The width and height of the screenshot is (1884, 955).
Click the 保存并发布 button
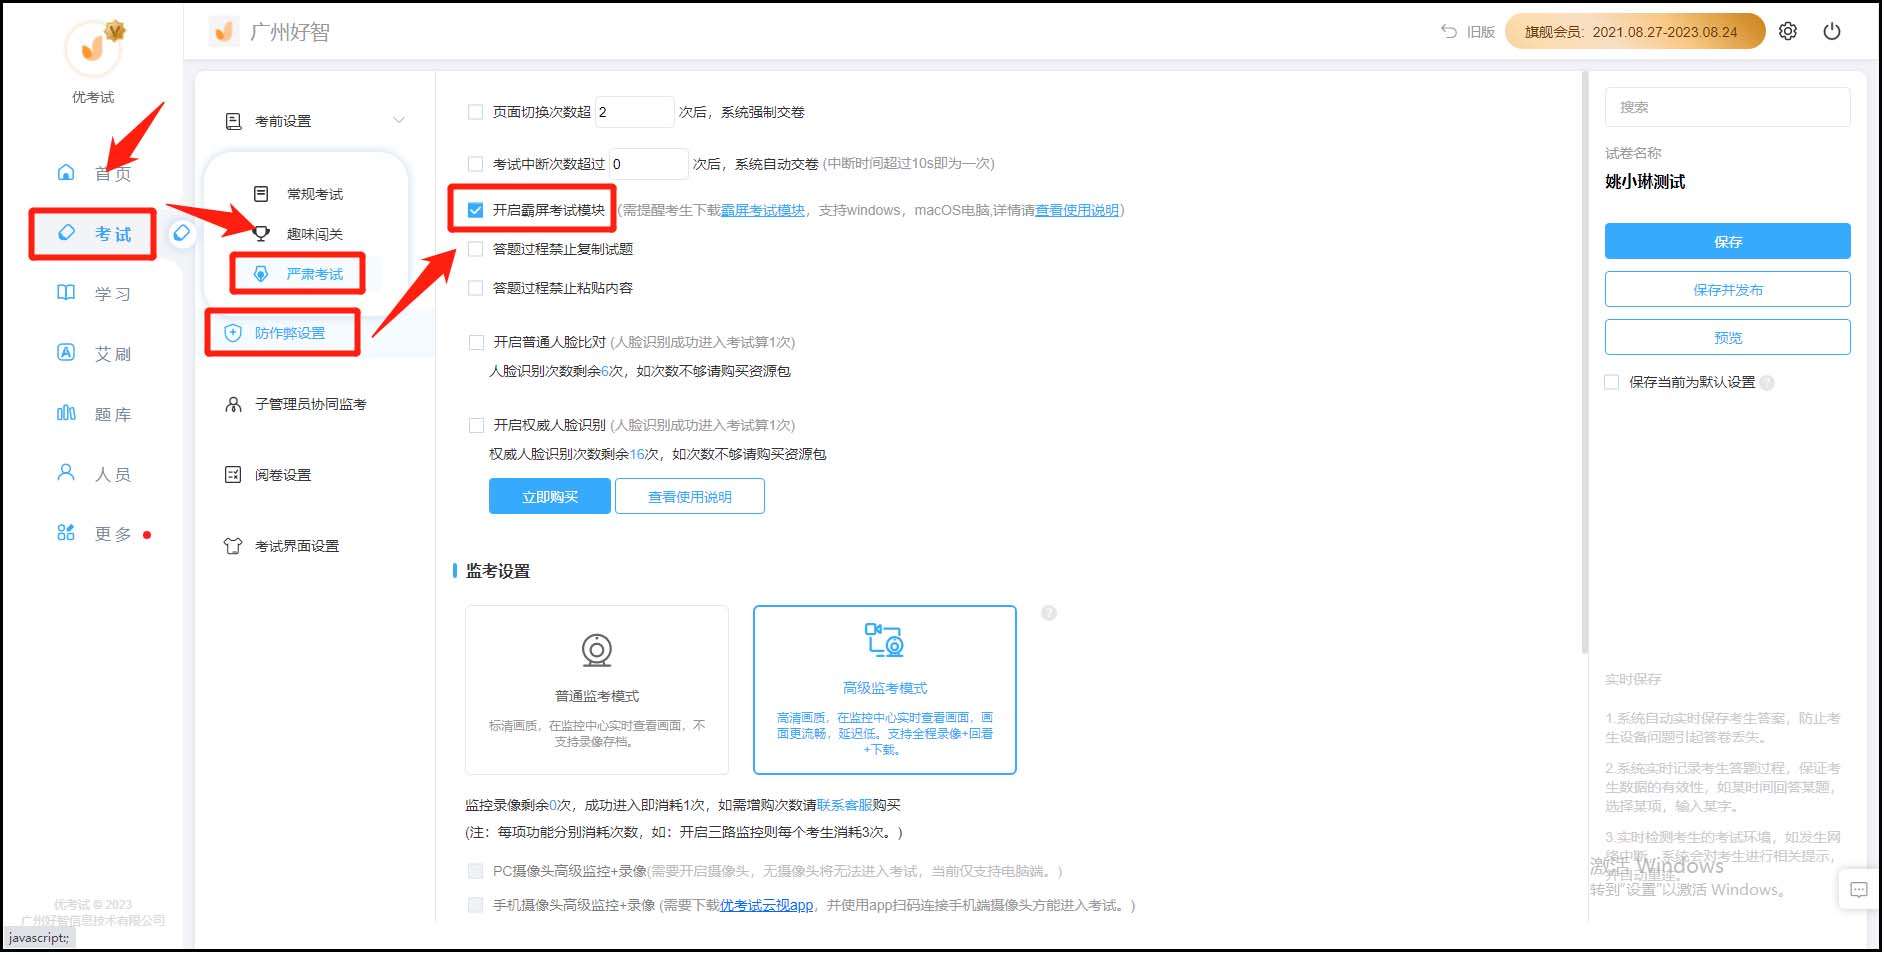click(1727, 289)
